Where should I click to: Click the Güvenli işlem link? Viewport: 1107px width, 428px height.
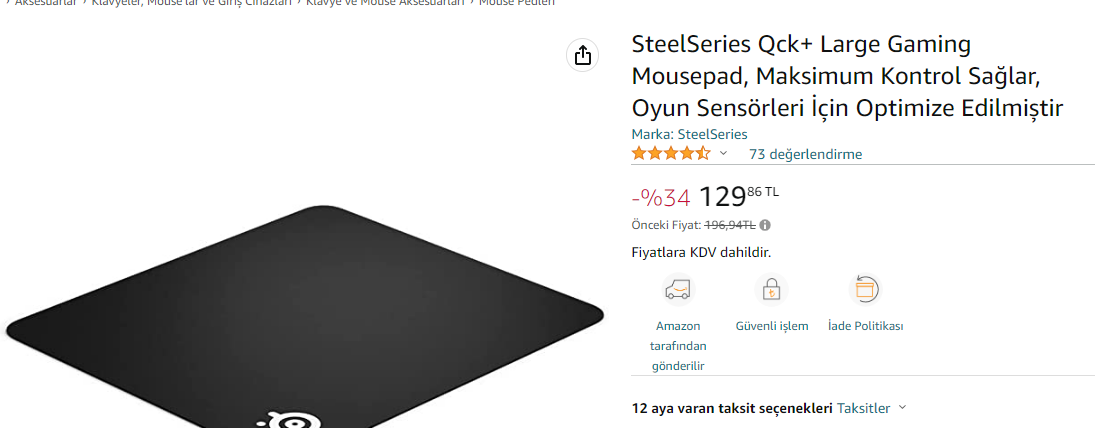pos(772,326)
